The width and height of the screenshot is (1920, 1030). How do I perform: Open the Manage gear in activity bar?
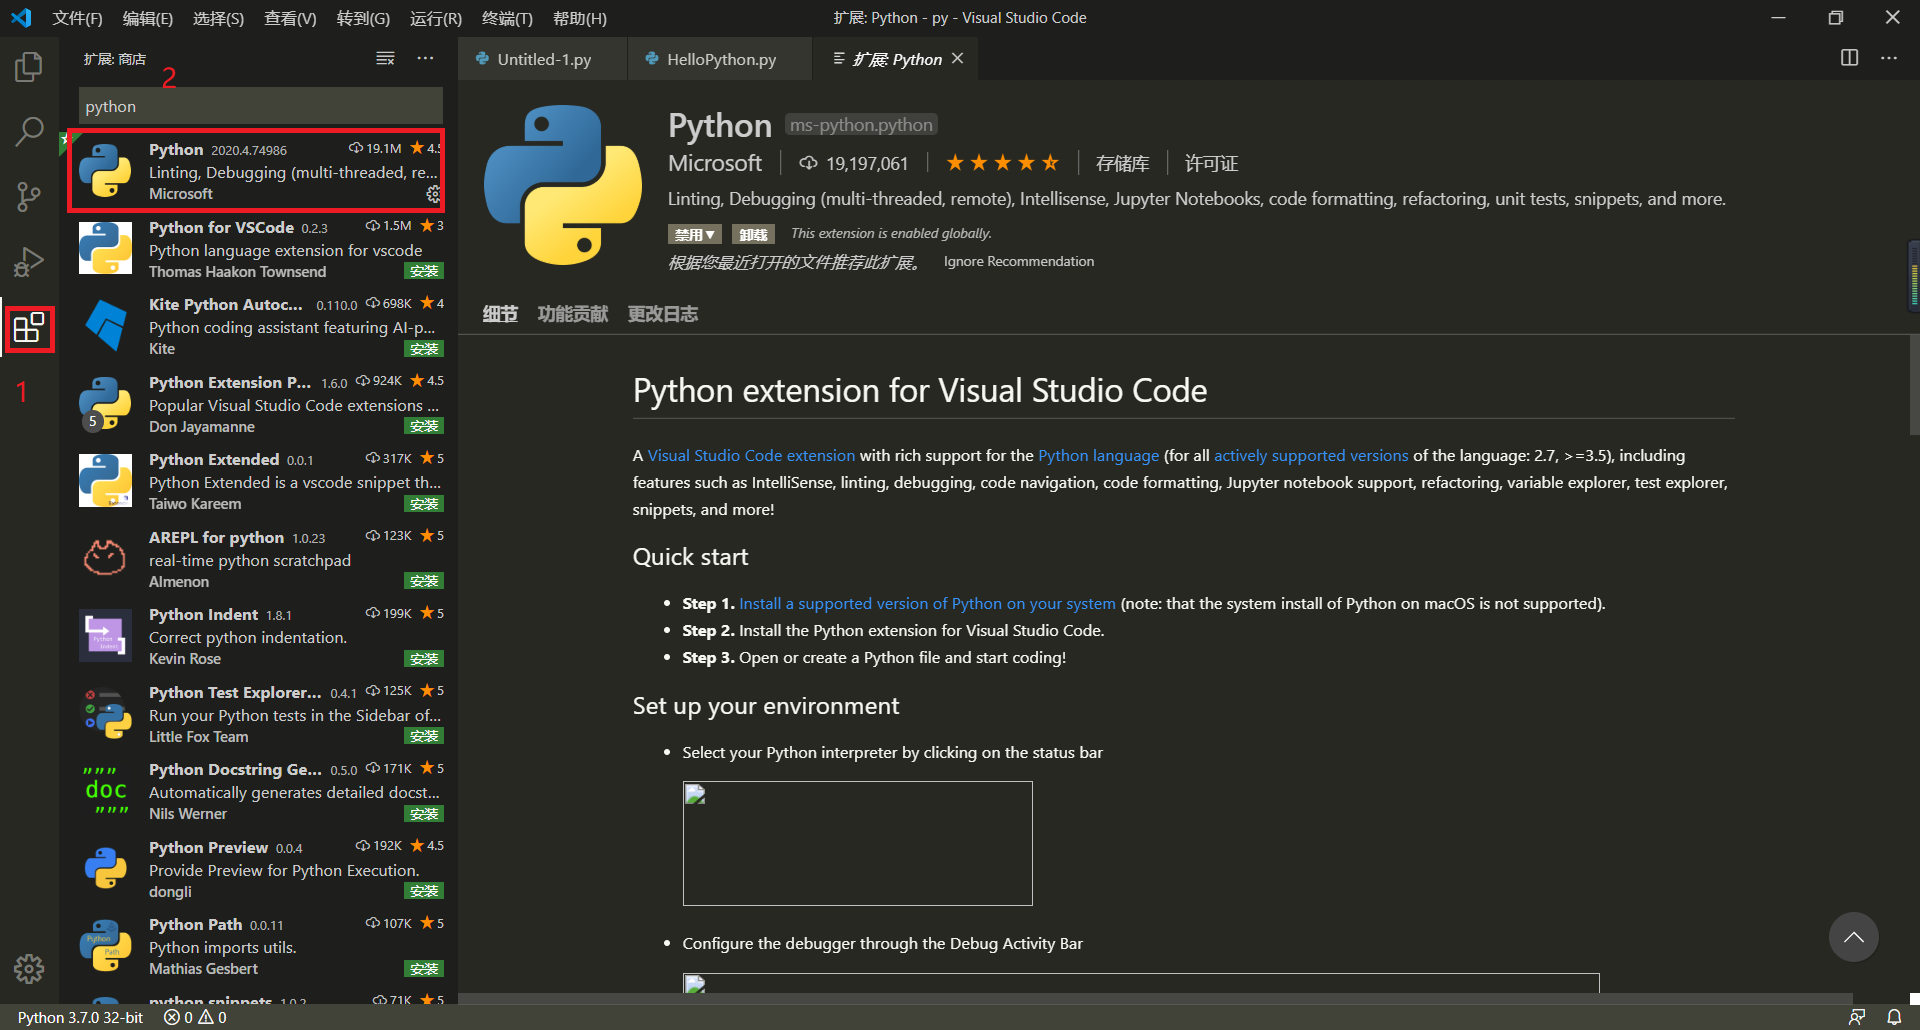click(x=29, y=968)
